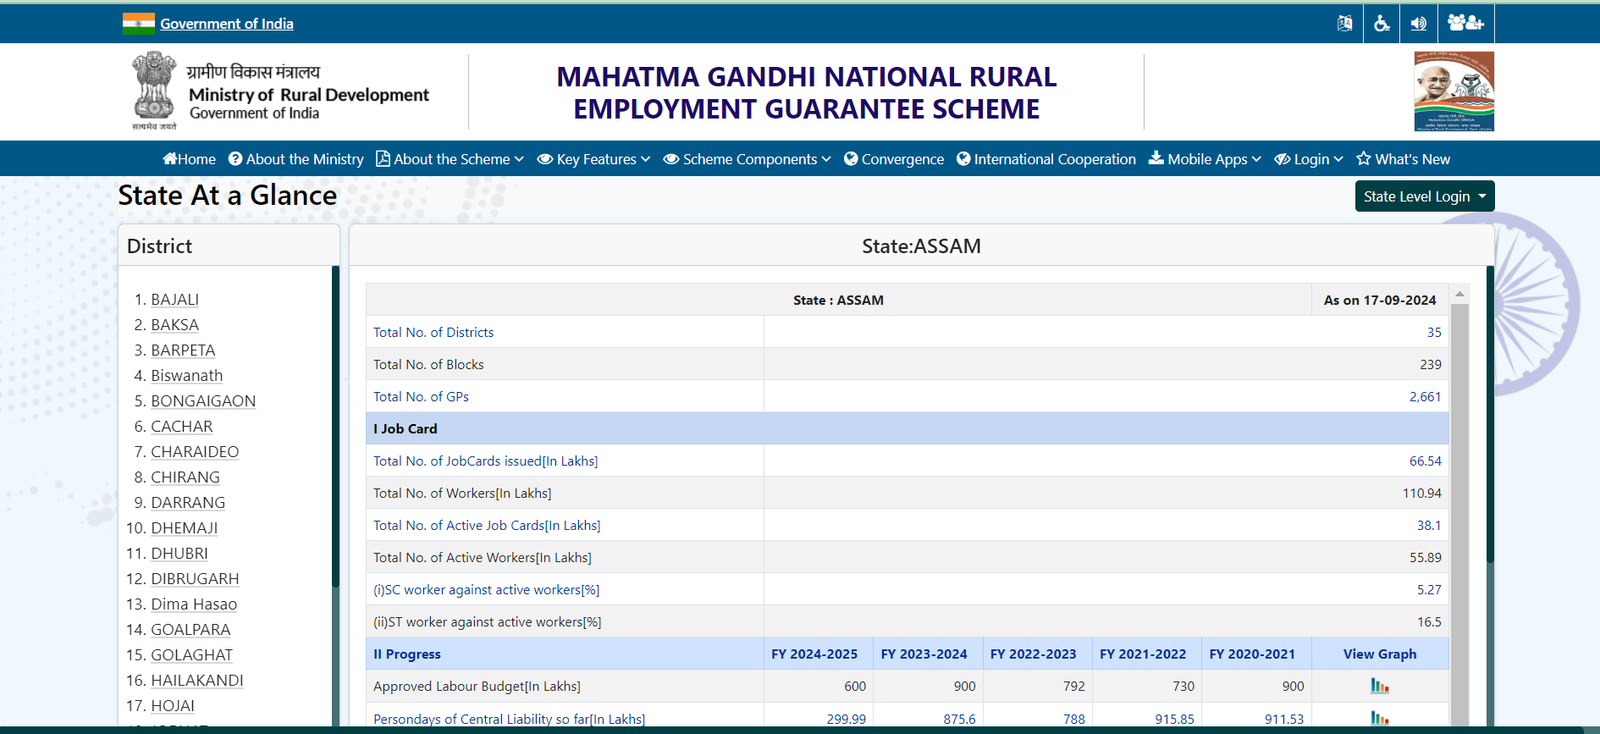
Task: Select GOLAGHAT district
Action: point(192,655)
